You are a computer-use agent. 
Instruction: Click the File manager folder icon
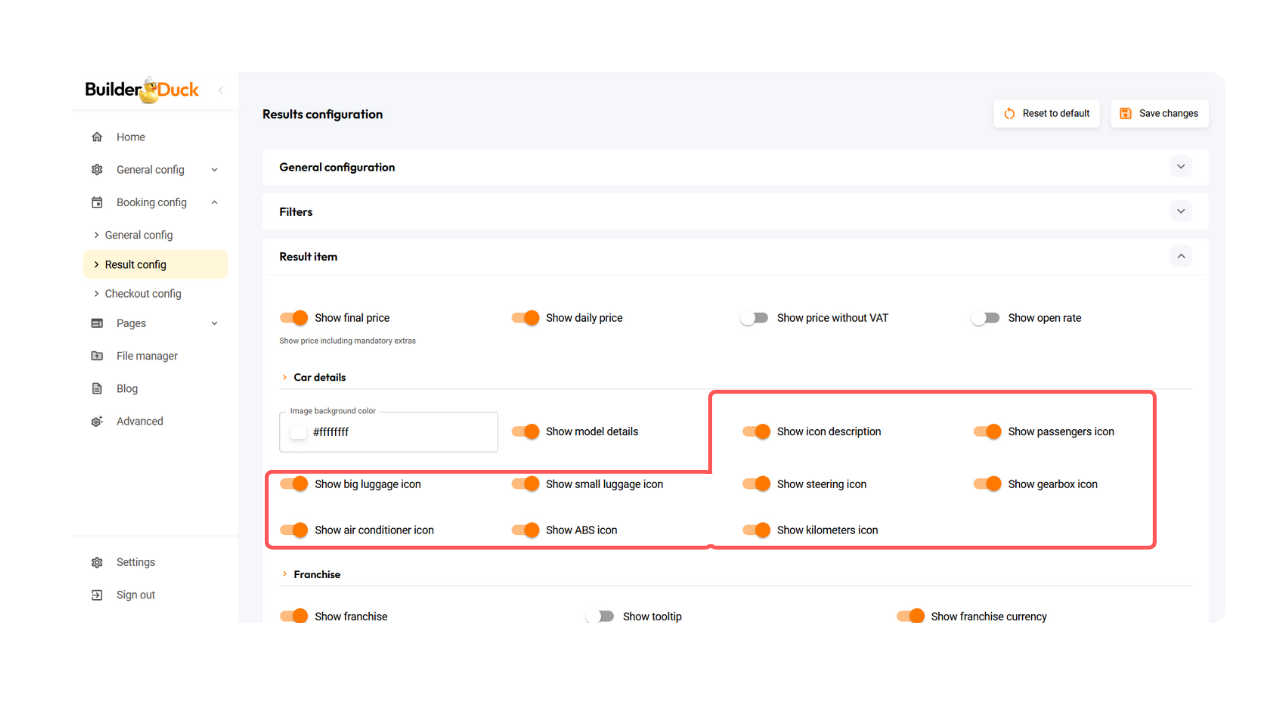click(97, 356)
